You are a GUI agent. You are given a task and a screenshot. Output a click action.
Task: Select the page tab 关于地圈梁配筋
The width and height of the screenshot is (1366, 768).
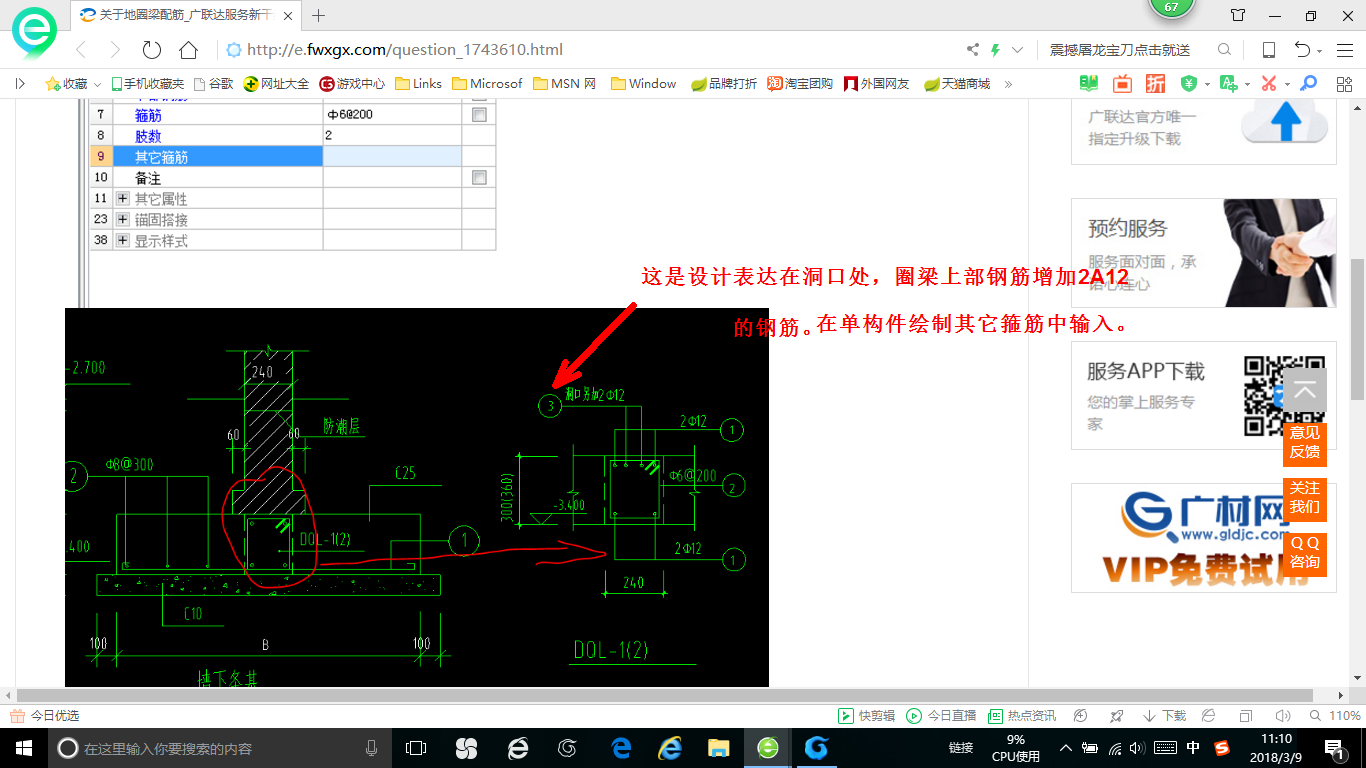tap(187, 15)
